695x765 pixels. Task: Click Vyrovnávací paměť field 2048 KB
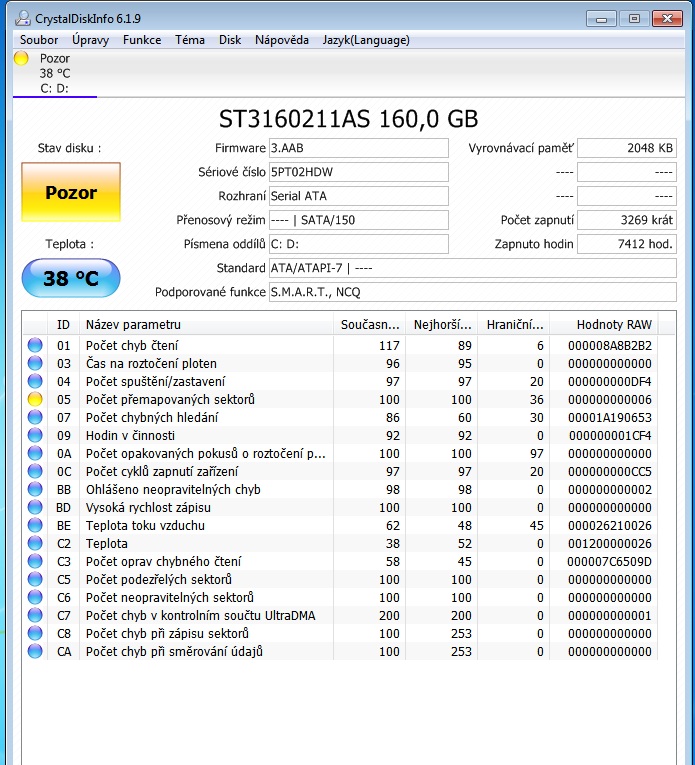pyautogui.click(x=627, y=148)
